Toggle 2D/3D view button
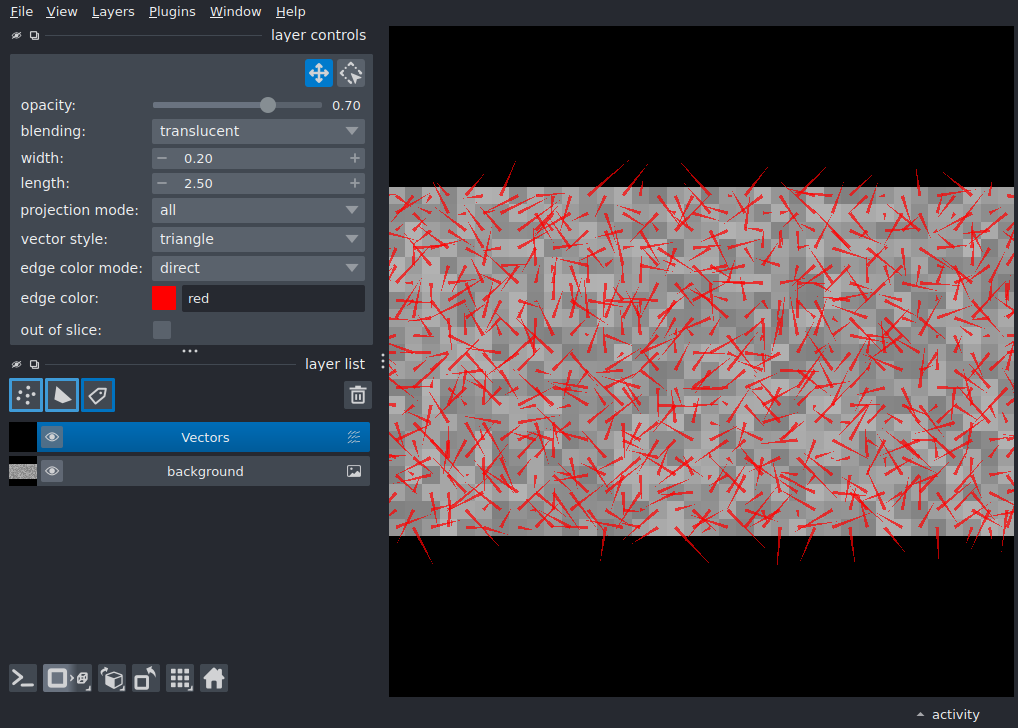The height and width of the screenshot is (728, 1018). pyautogui.click(x=68, y=679)
